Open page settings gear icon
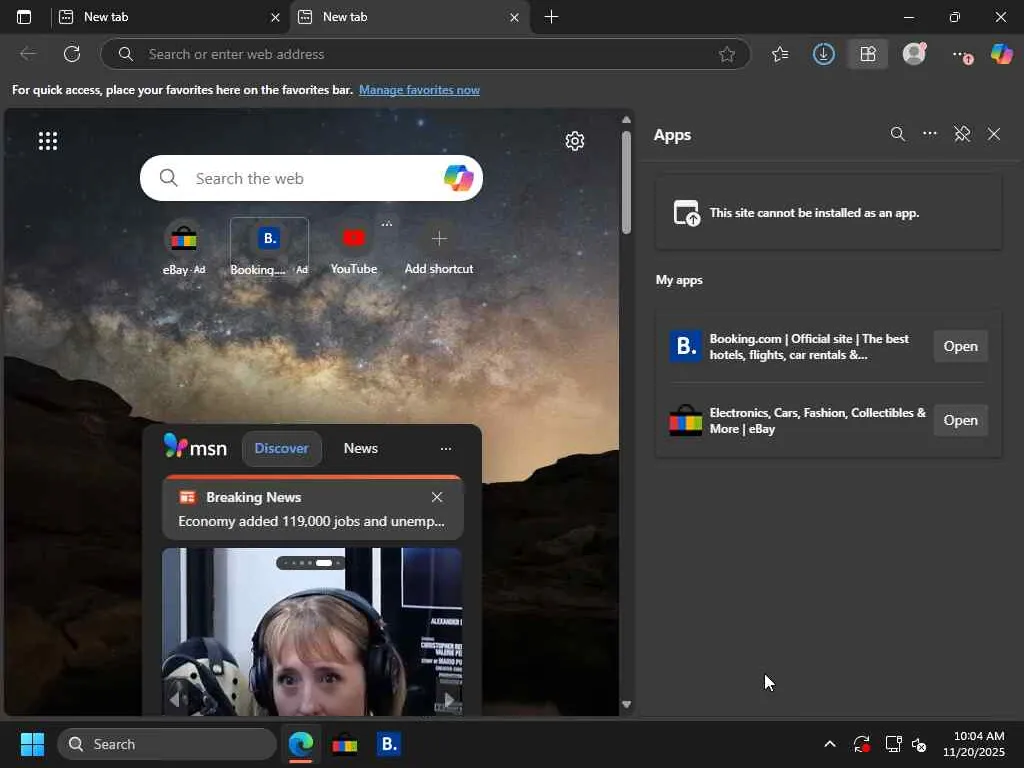Viewport: 1024px width, 768px height. pos(574,141)
